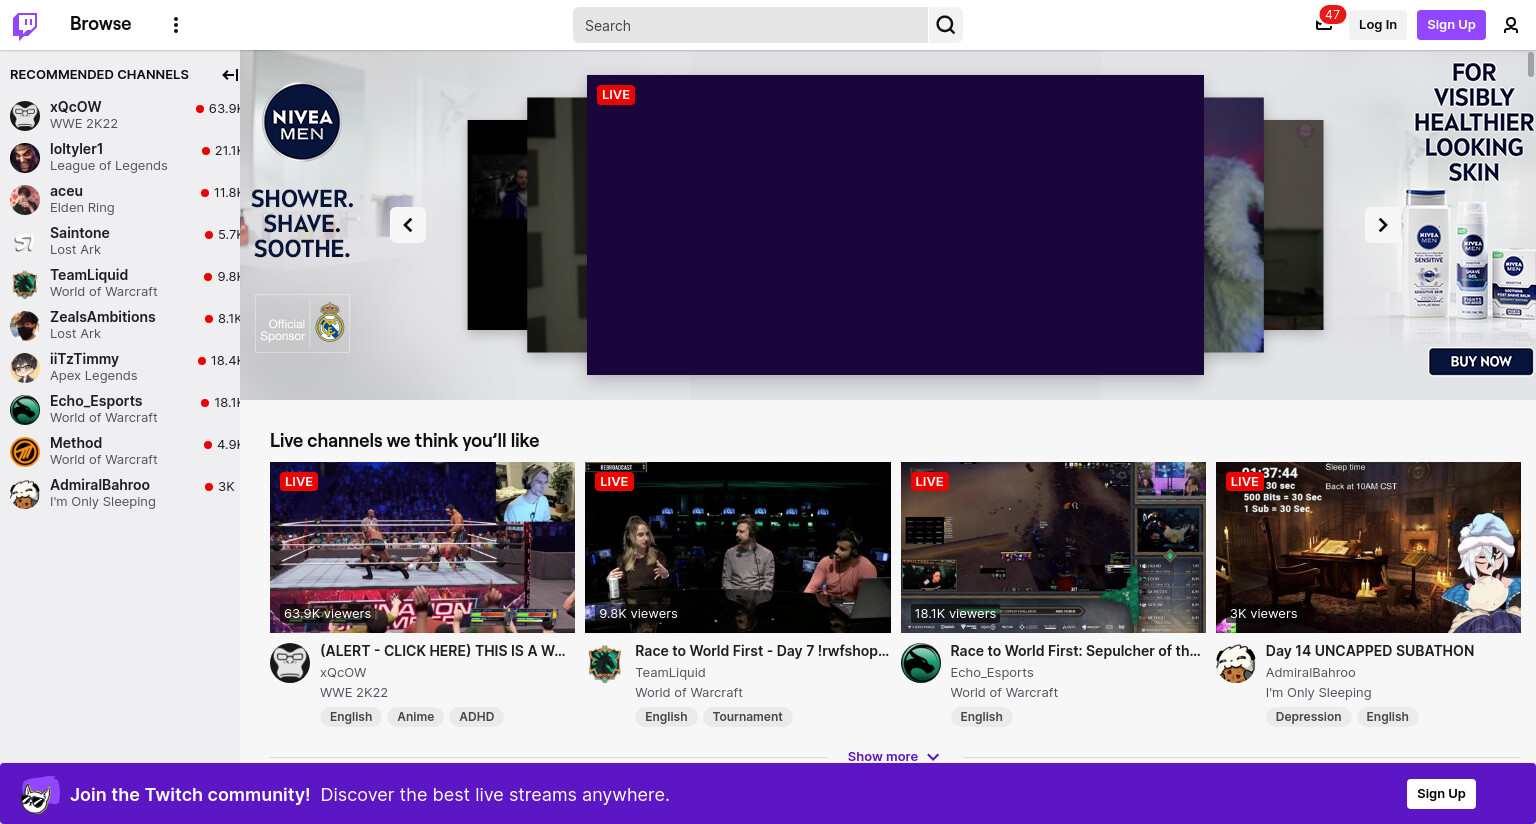Open the ALERT - CLICK HERE stream title

[x=443, y=651]
